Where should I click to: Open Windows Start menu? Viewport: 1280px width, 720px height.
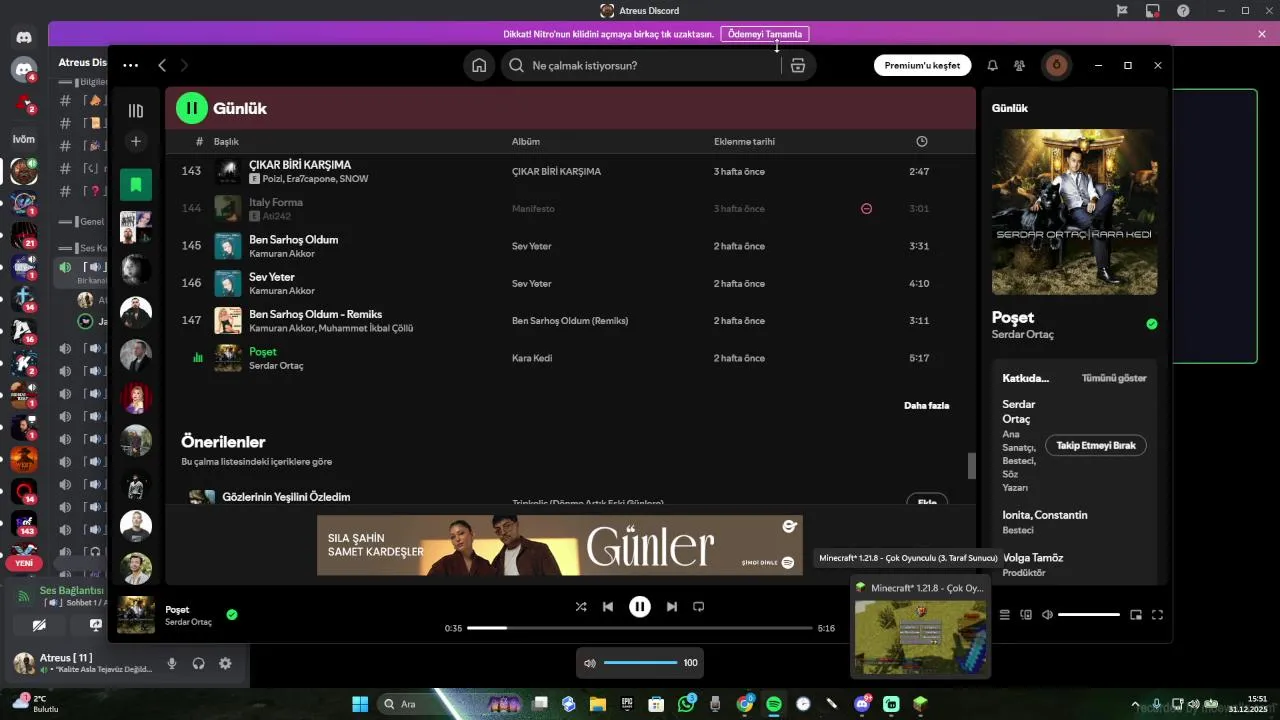click(360, 704)
